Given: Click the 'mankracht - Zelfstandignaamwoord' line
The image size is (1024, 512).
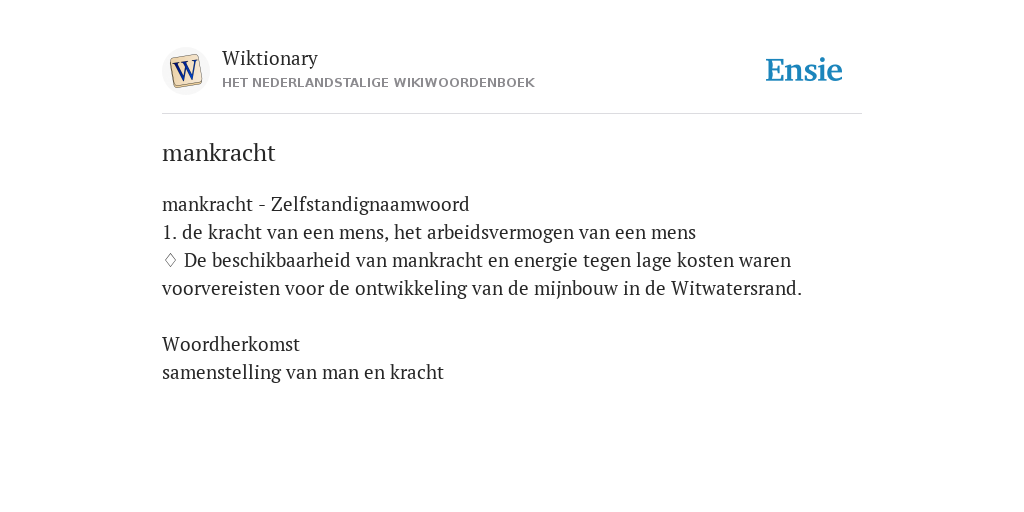Looking at the screenshot, I should pyautogui.click(x=315, y=204).
